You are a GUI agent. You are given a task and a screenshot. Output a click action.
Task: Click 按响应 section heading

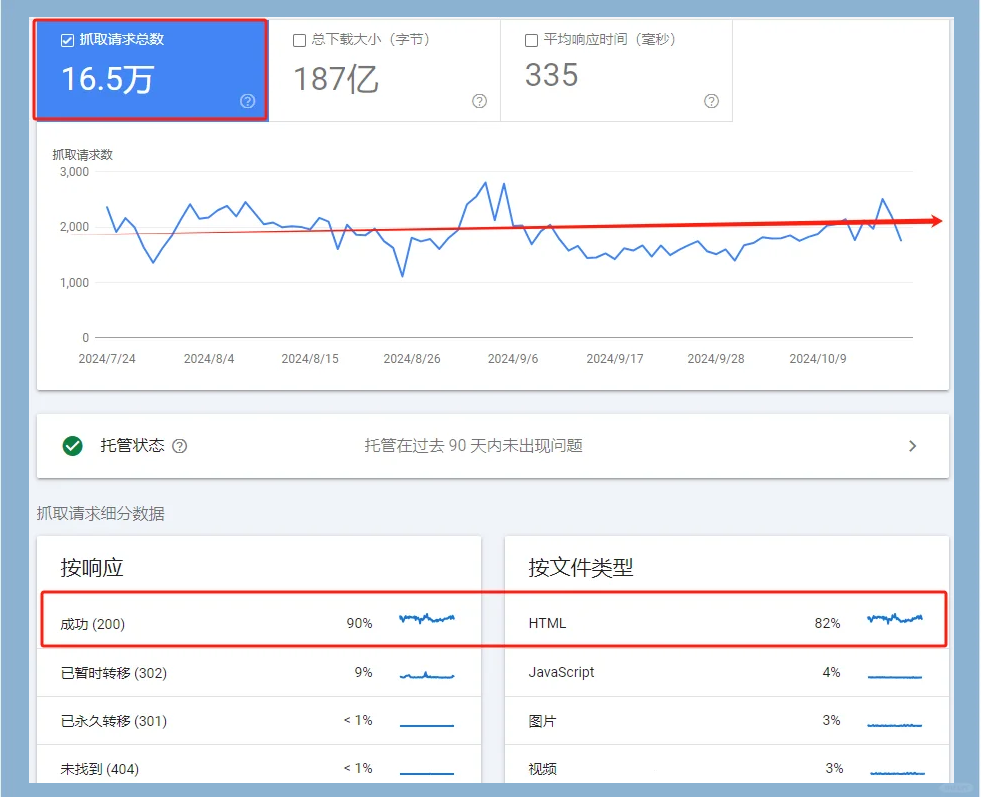[92, 567]
